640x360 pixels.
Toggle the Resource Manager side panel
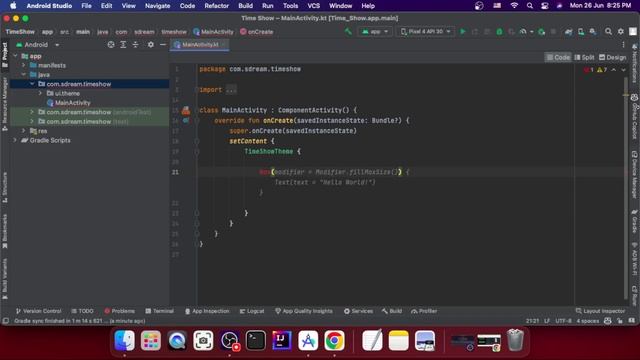[x=5, y=104]
